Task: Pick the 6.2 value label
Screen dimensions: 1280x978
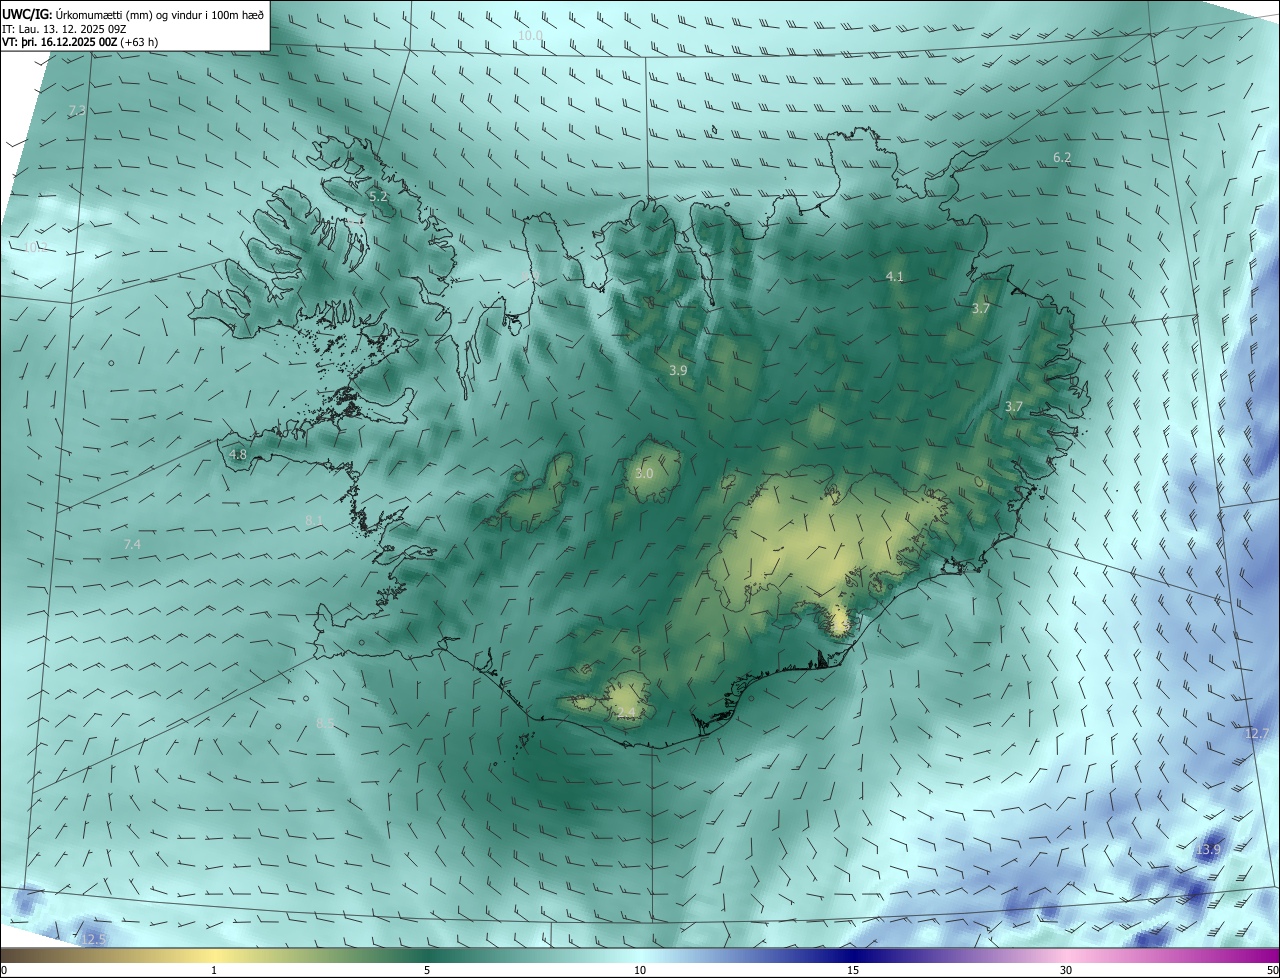Action: [x=1062, y=158]
